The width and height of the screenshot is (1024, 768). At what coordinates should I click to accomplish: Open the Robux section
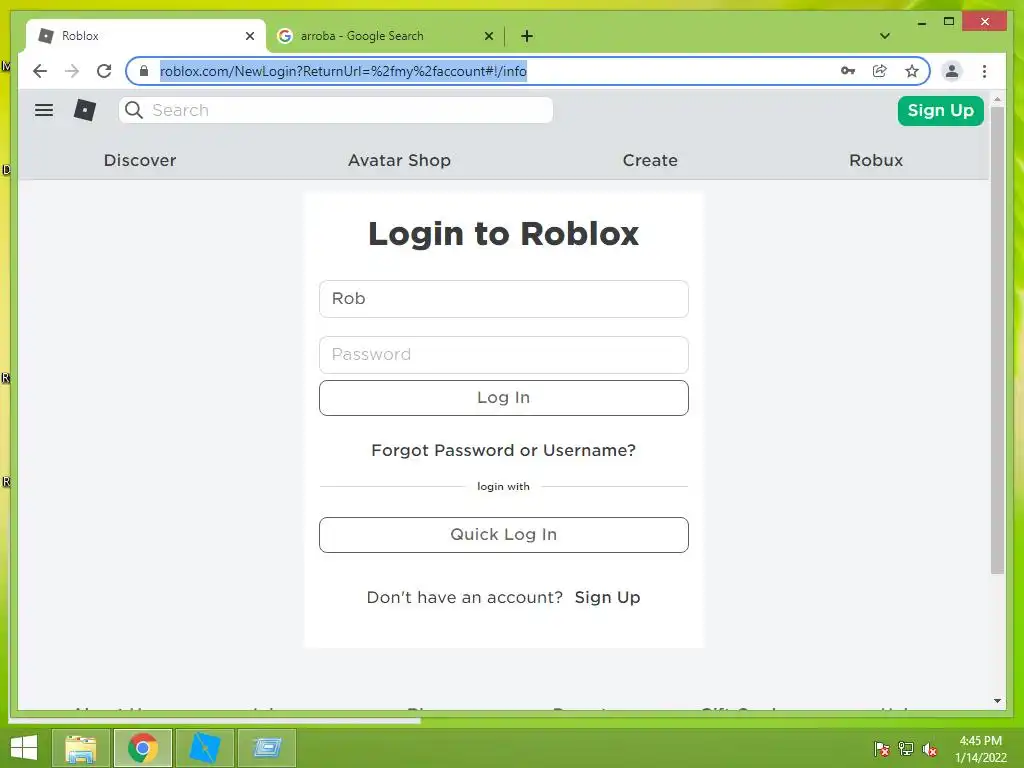[x=876, y=160]
